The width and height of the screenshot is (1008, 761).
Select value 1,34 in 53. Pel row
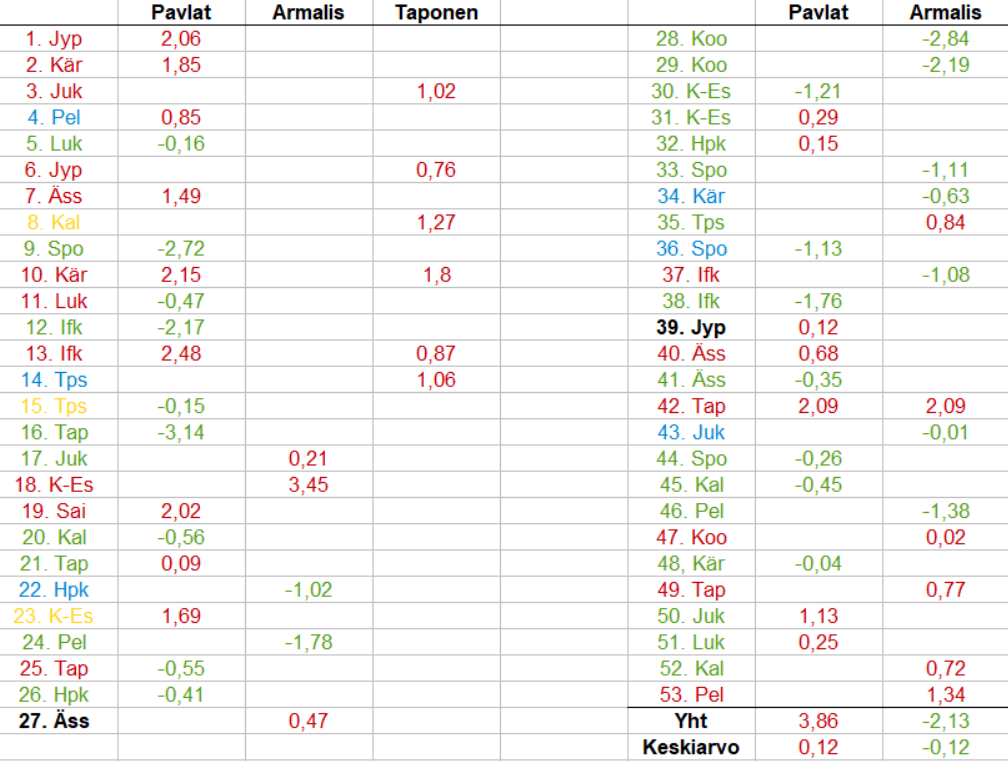(x=945, y=694)
